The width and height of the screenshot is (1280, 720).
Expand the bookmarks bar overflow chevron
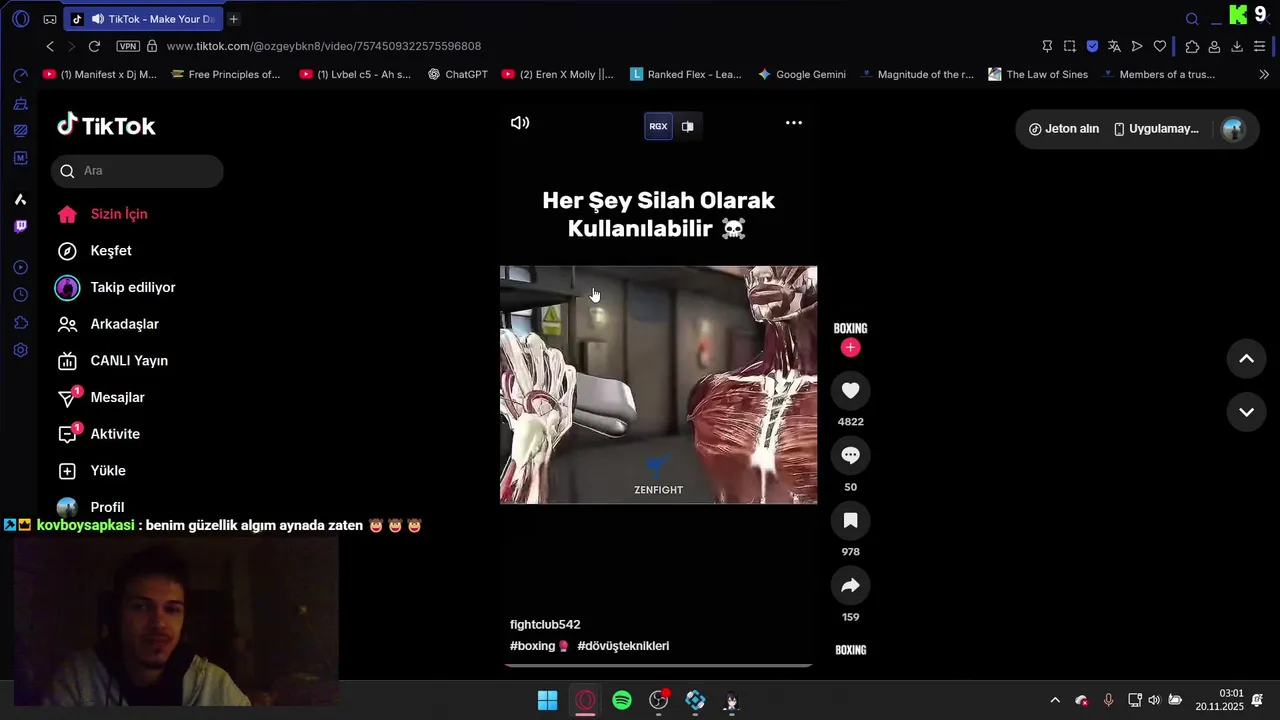[1264, 74]
